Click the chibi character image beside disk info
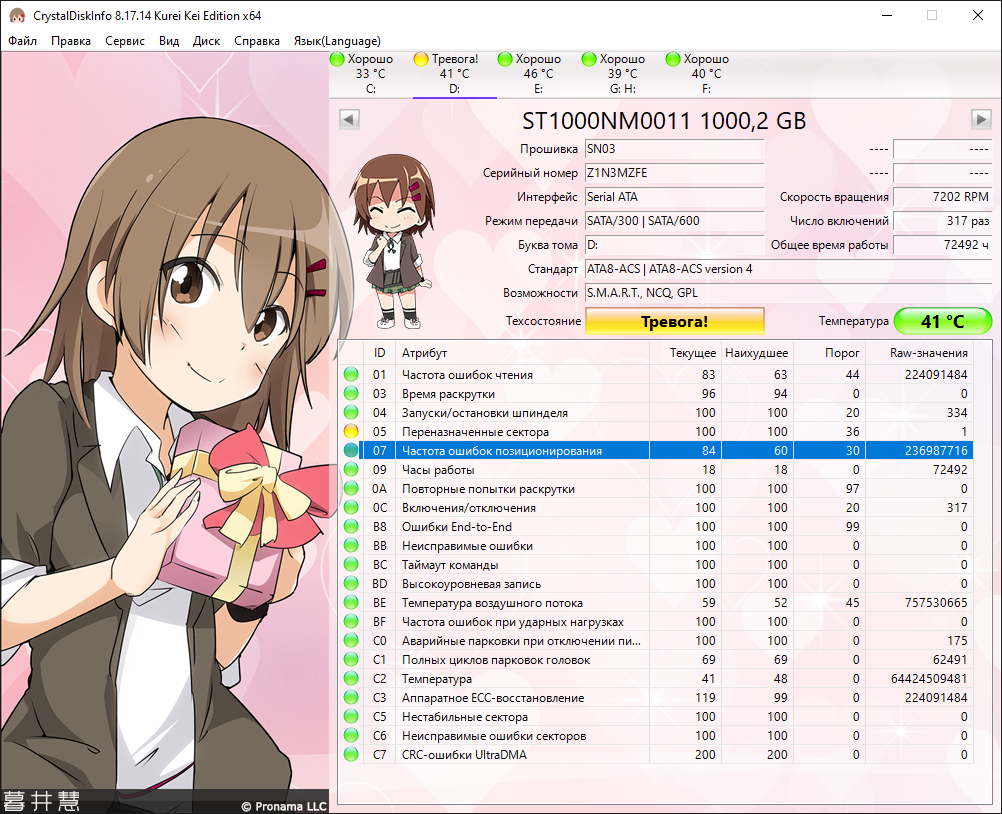This screenshot has height=814, width=1002. [x=394, y=241]
